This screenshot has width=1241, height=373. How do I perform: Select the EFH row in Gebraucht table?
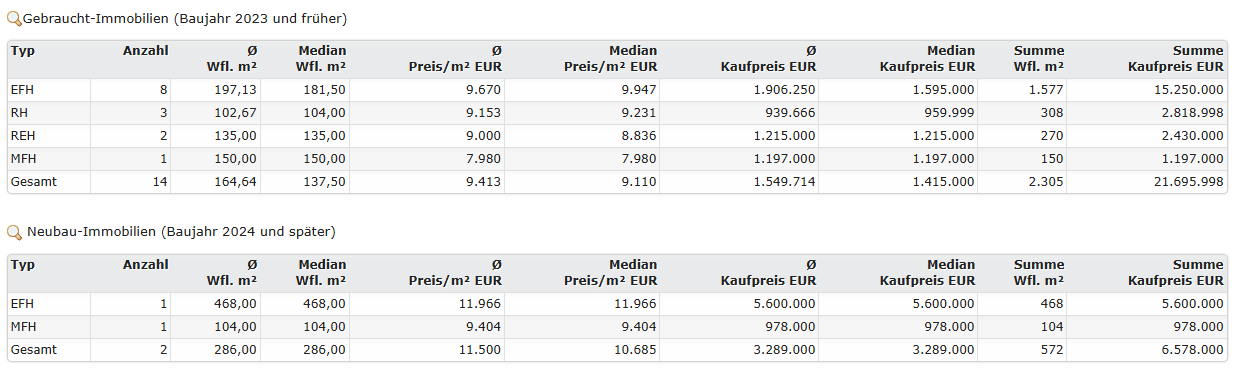point(617,90)
